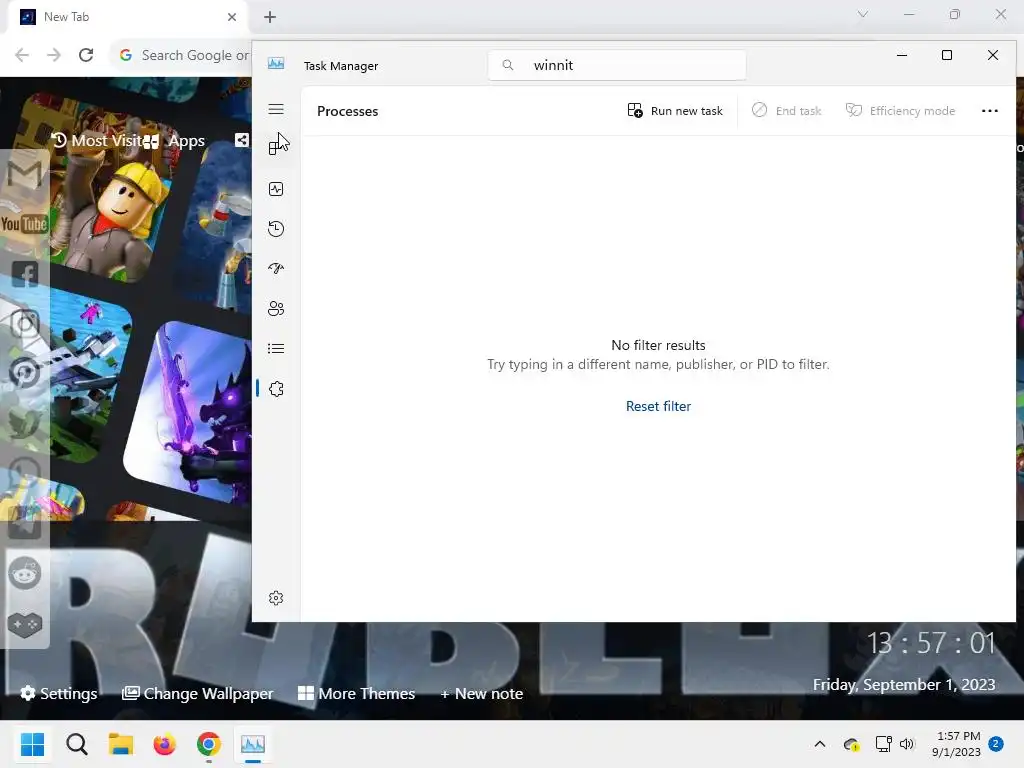The image size is (1024, 768).
Task: Click the Task Manager search field containing winnit
Action: click(616, 65)
